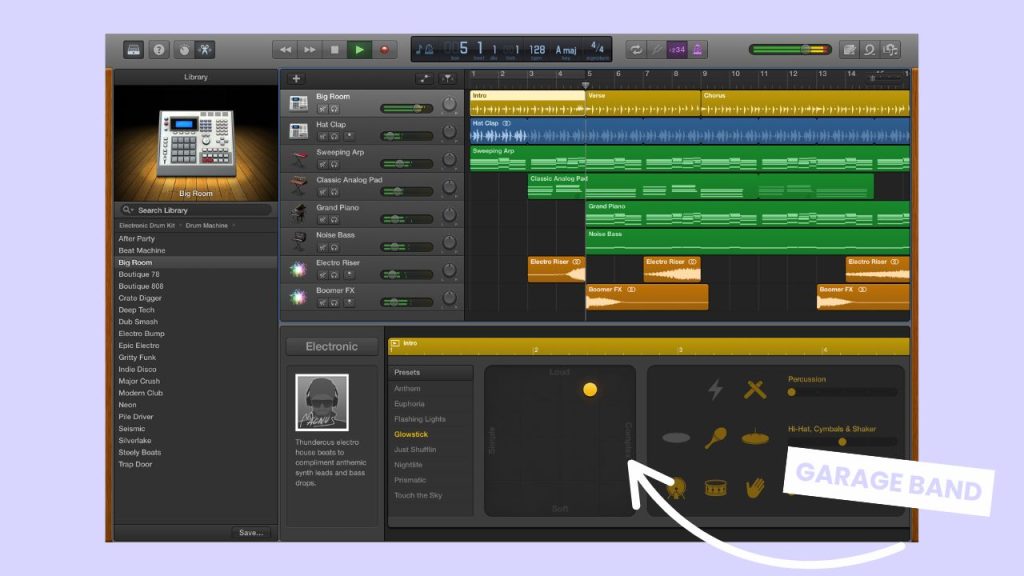Adjust the Big Room track volume slider
The height and width of the screenshot is (576, 1024).
point(406,108)
